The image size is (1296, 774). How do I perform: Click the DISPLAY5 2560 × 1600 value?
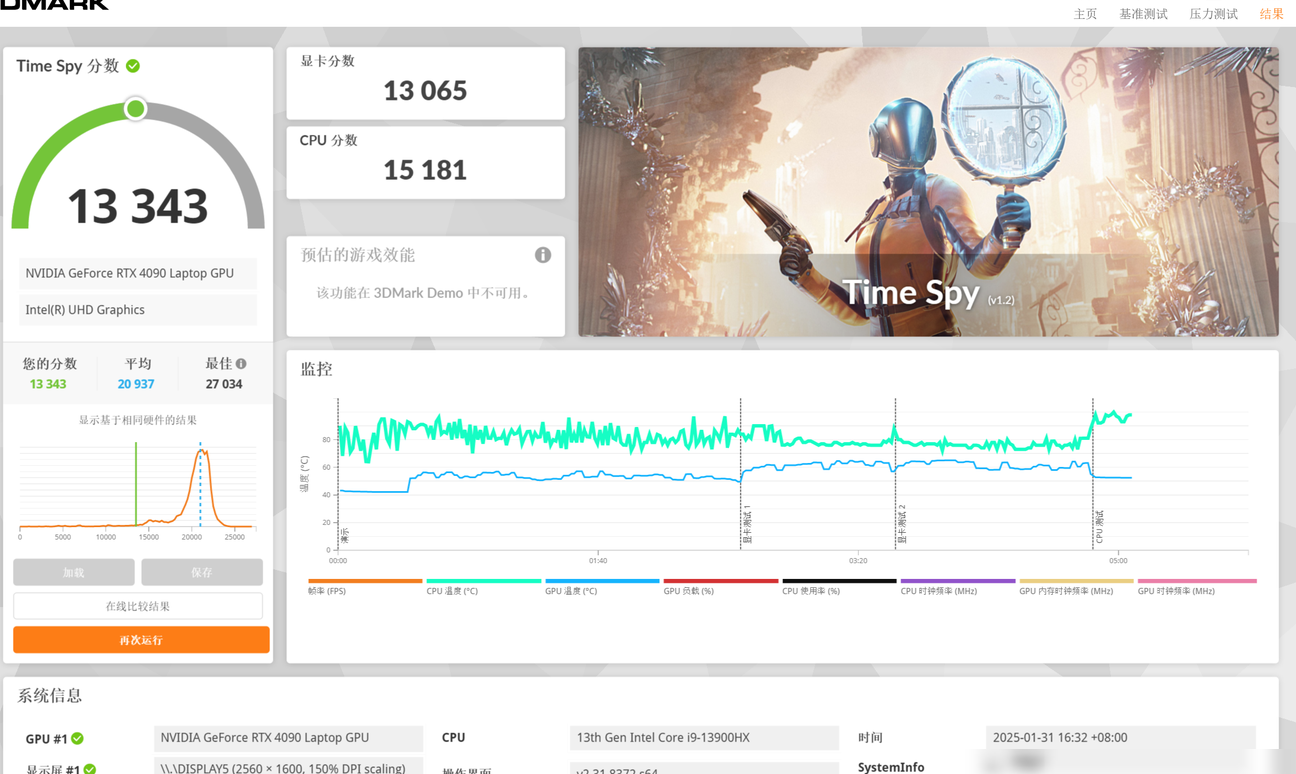[288, 767]
